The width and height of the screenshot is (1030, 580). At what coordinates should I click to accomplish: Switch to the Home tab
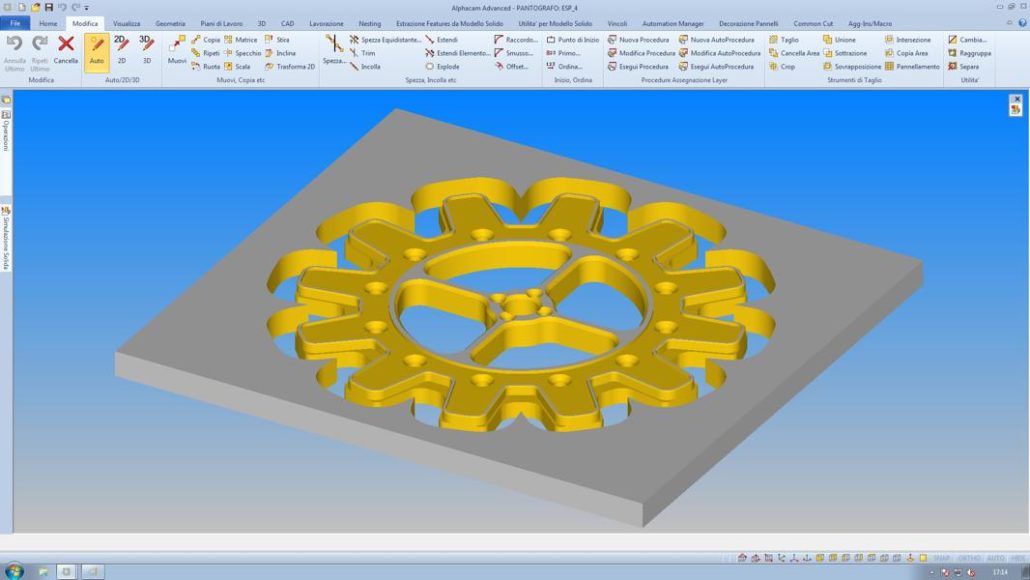[48, 23]
